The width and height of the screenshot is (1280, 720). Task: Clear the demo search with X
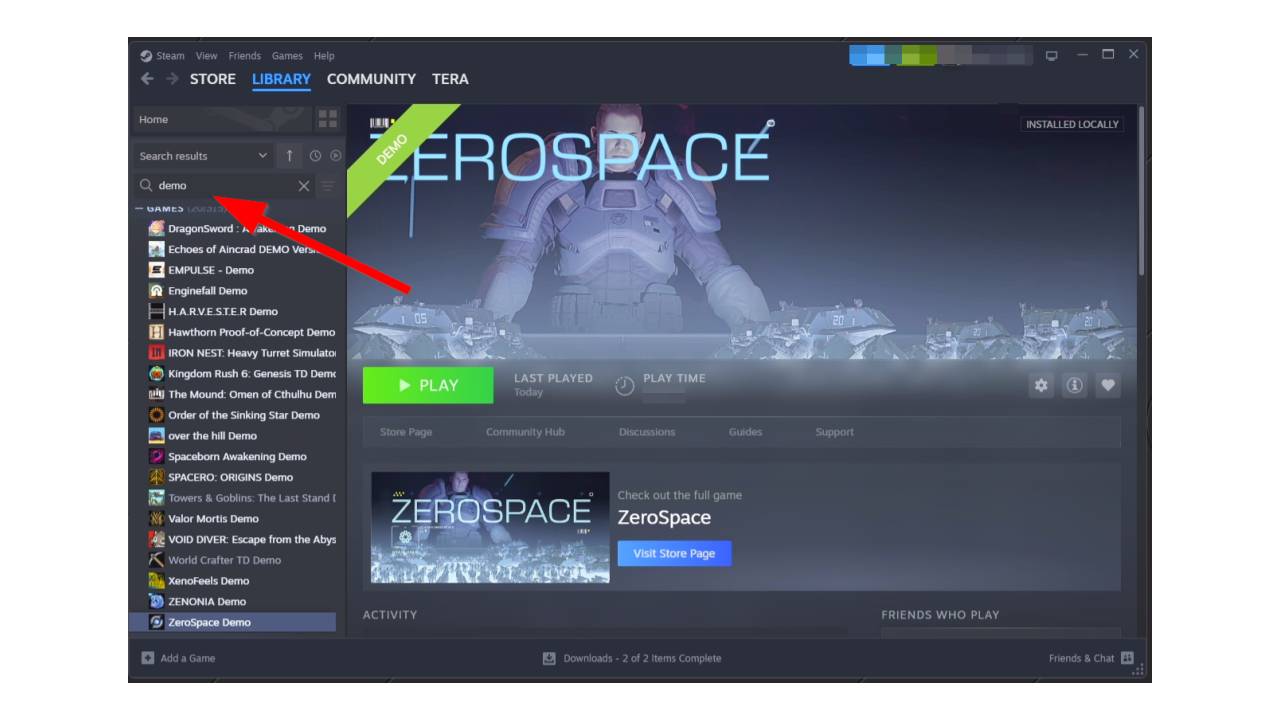coord(304,186)
